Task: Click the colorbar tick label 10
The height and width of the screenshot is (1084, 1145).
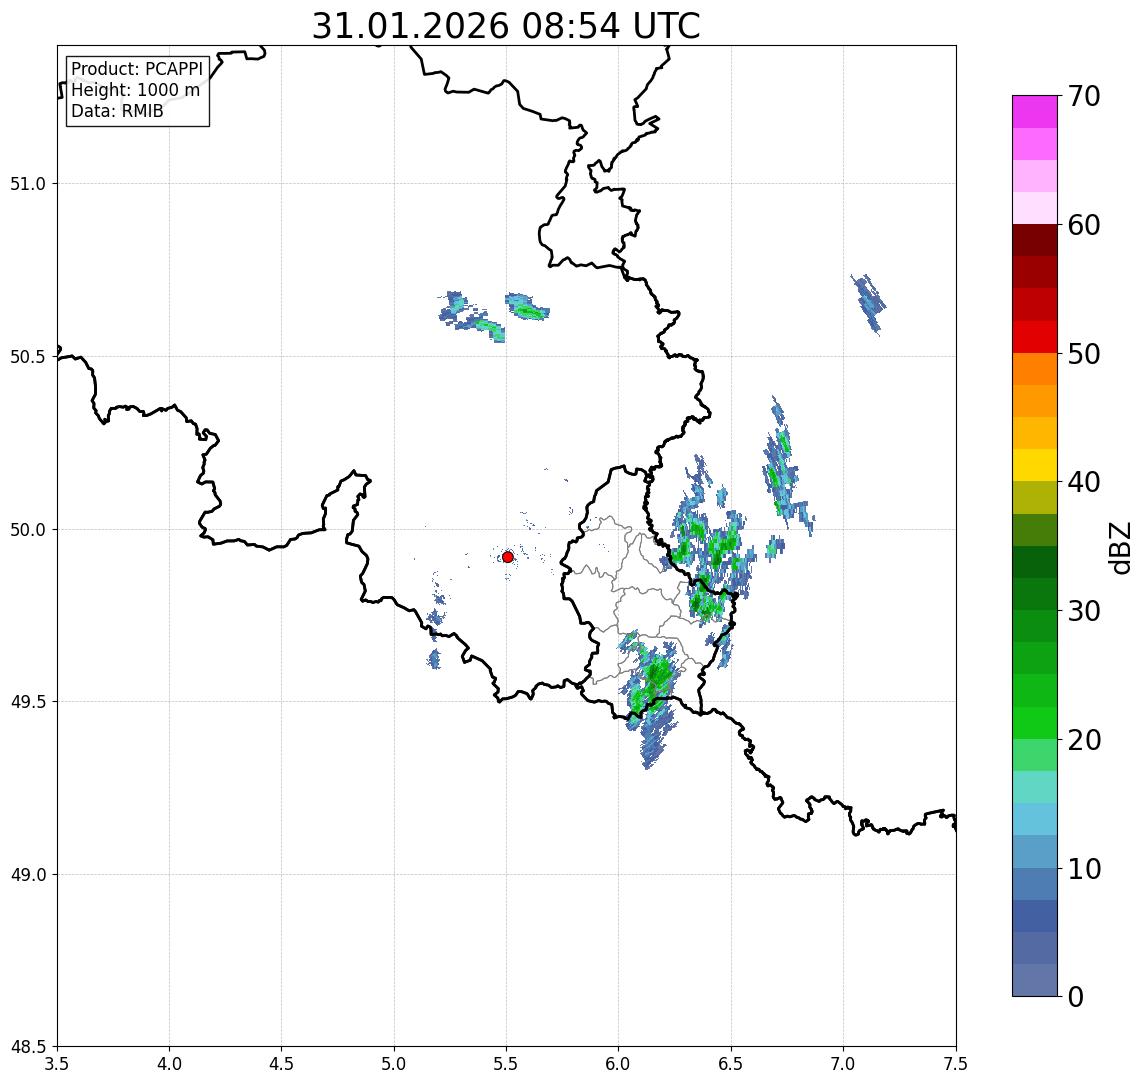Action: click(x=1084, y=868)
